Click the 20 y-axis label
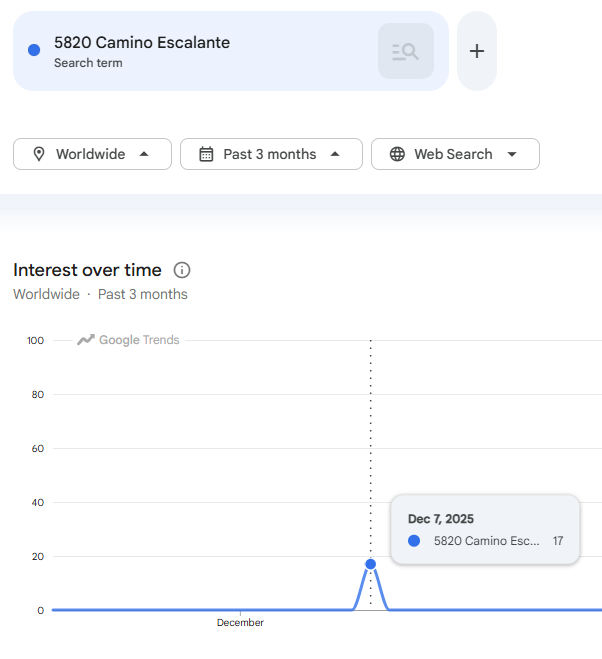This screenshot has width=602, height=659. pyautogui.click(x=38, y=556)
